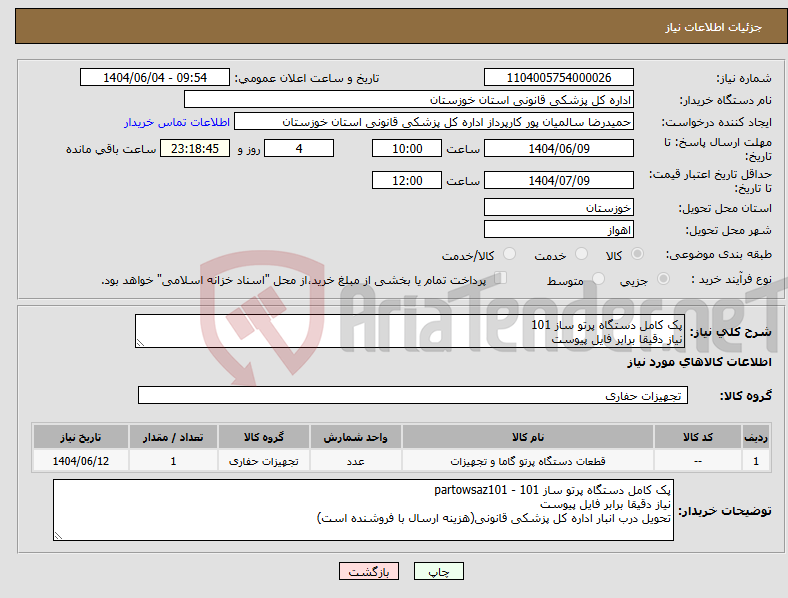Click the remaining days field showing 4
The width and height of the screenshot is (788, 598).
299,149
